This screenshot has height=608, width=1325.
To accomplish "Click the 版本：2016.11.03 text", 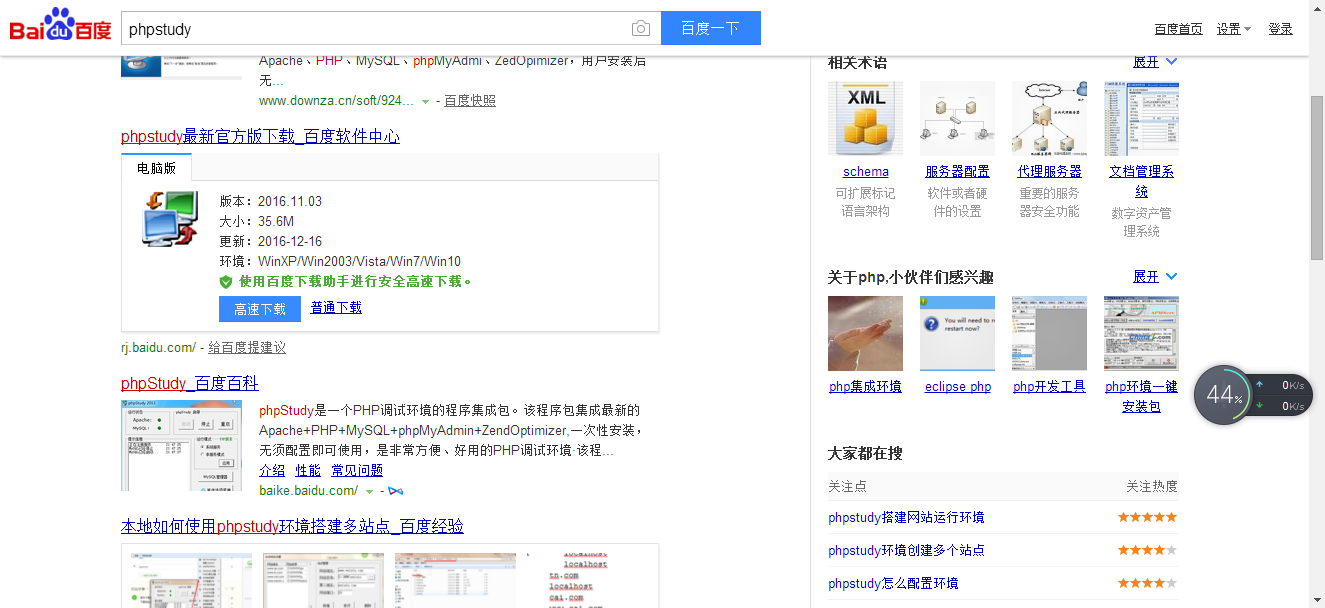I will point(271,202).
